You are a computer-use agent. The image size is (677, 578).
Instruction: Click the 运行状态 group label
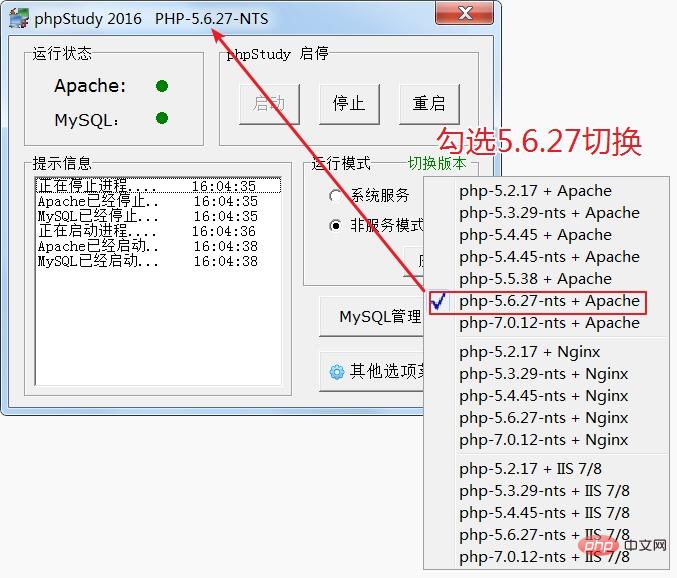(62, 53)
